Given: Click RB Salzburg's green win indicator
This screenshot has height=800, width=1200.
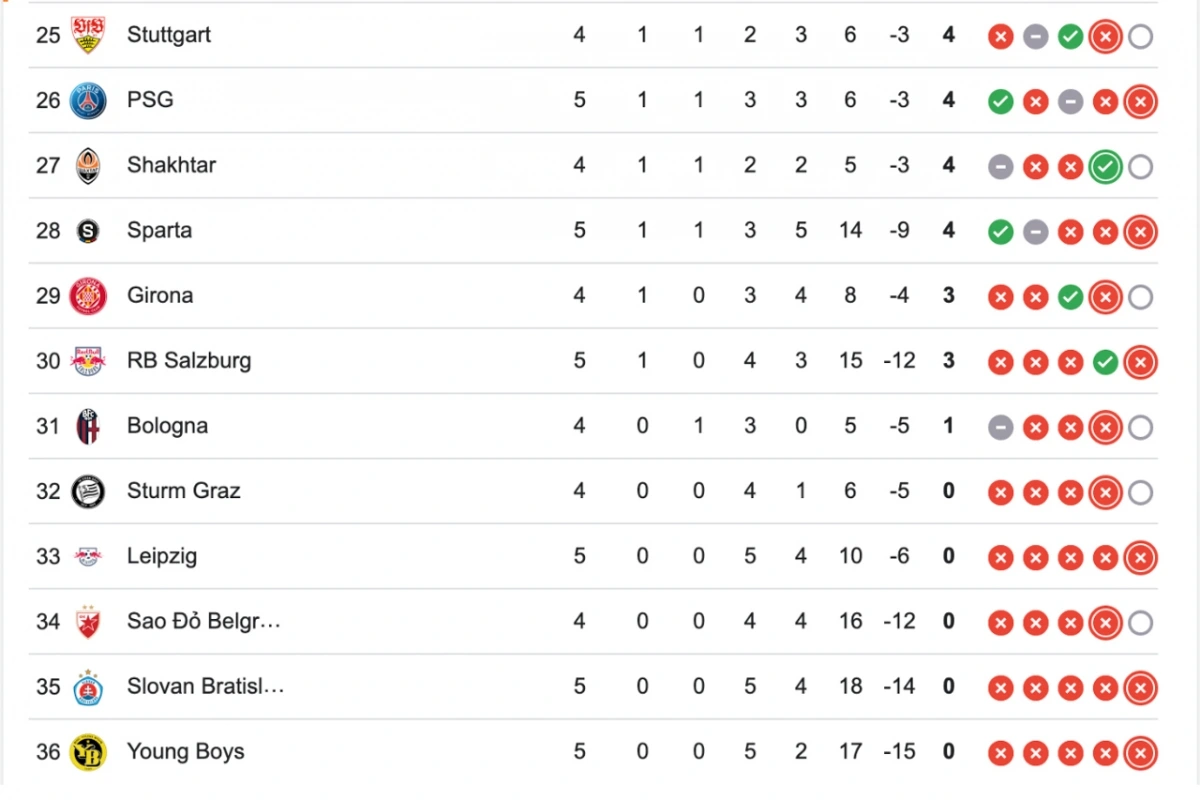Looking at the screenshot, I should click(x=1105, y=362).
